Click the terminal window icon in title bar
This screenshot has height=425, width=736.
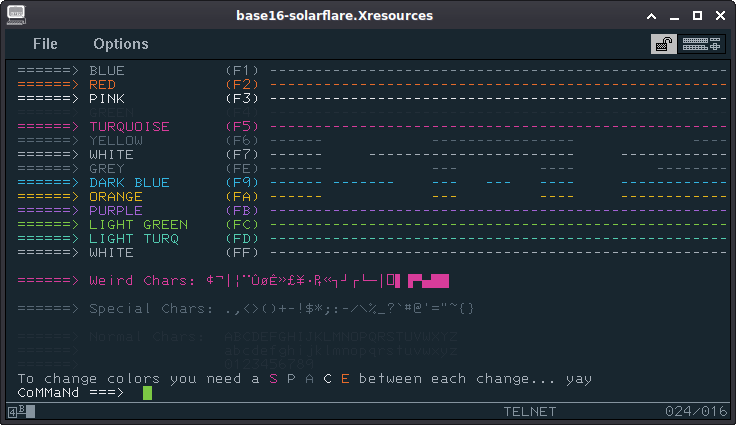(16, 15)
